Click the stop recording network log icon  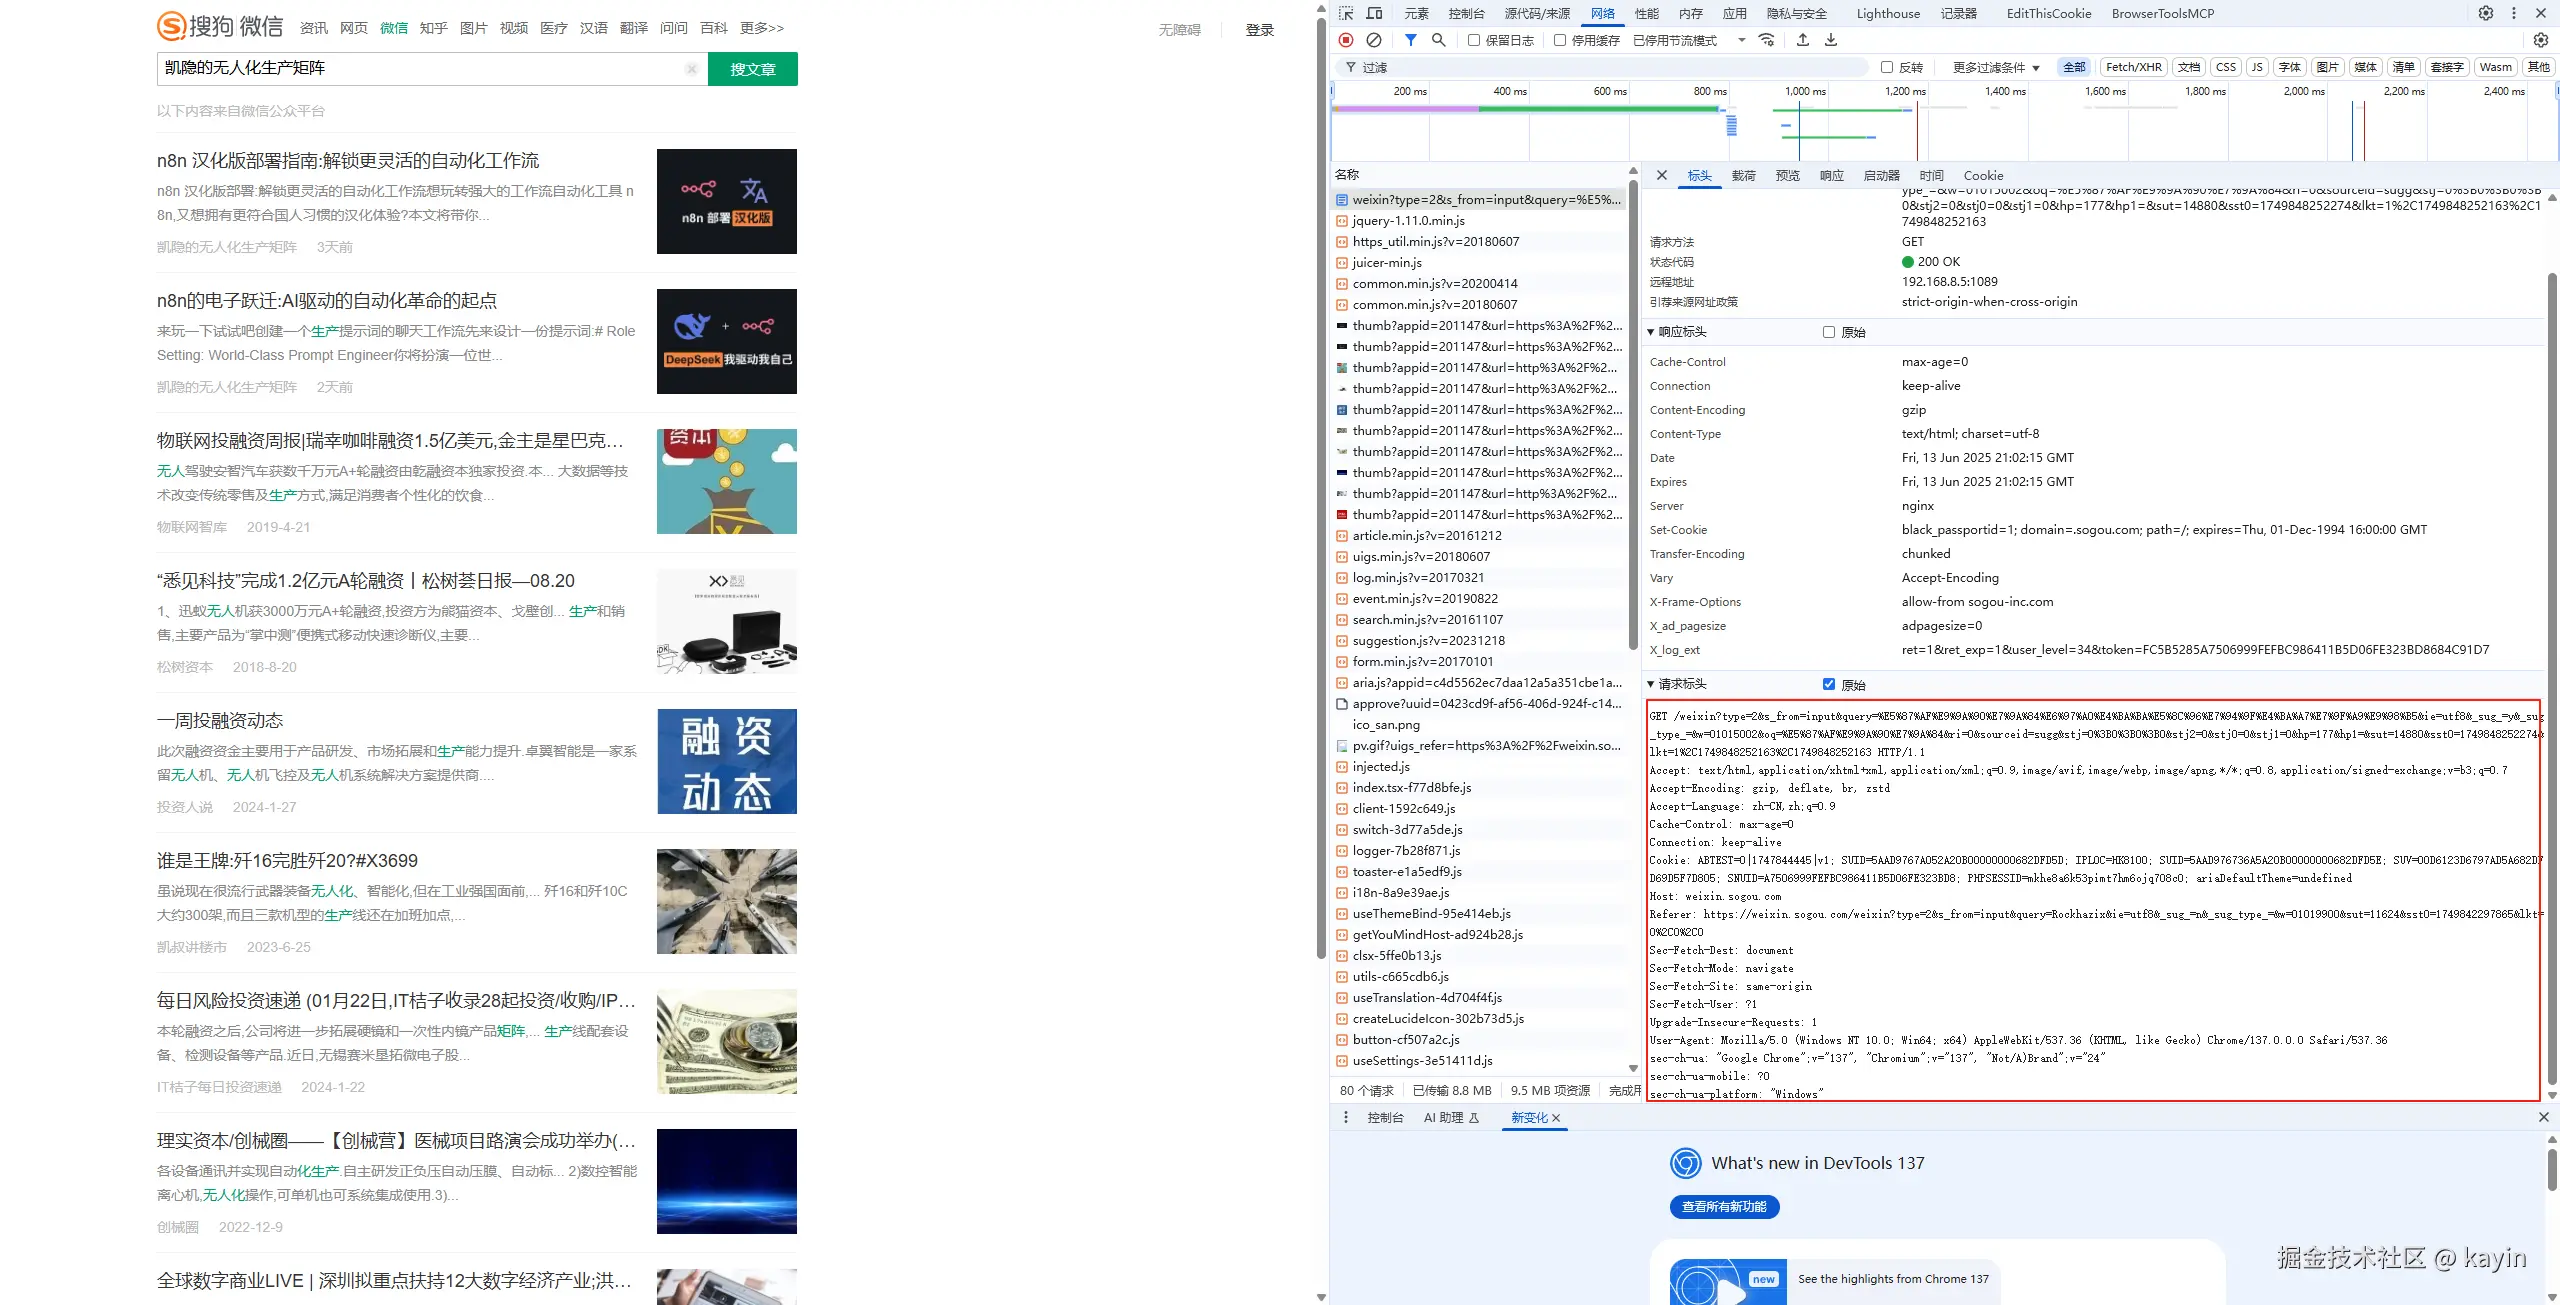1346,40
